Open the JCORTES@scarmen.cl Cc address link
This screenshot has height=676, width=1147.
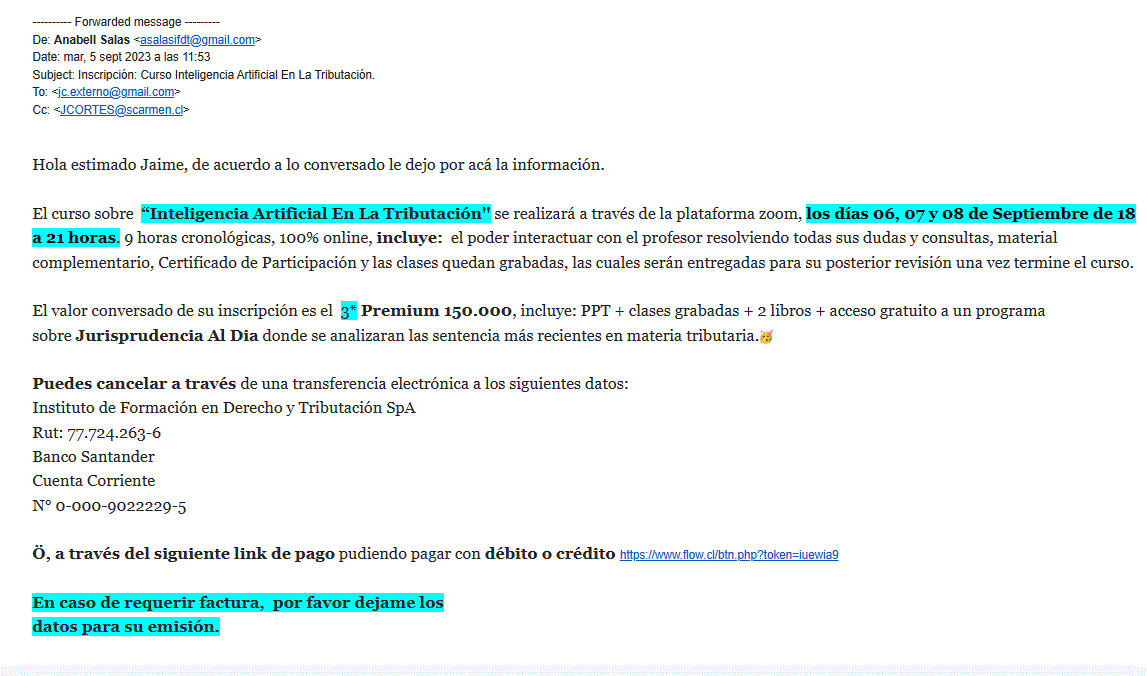pyautogui.click(x=121, y=110)
